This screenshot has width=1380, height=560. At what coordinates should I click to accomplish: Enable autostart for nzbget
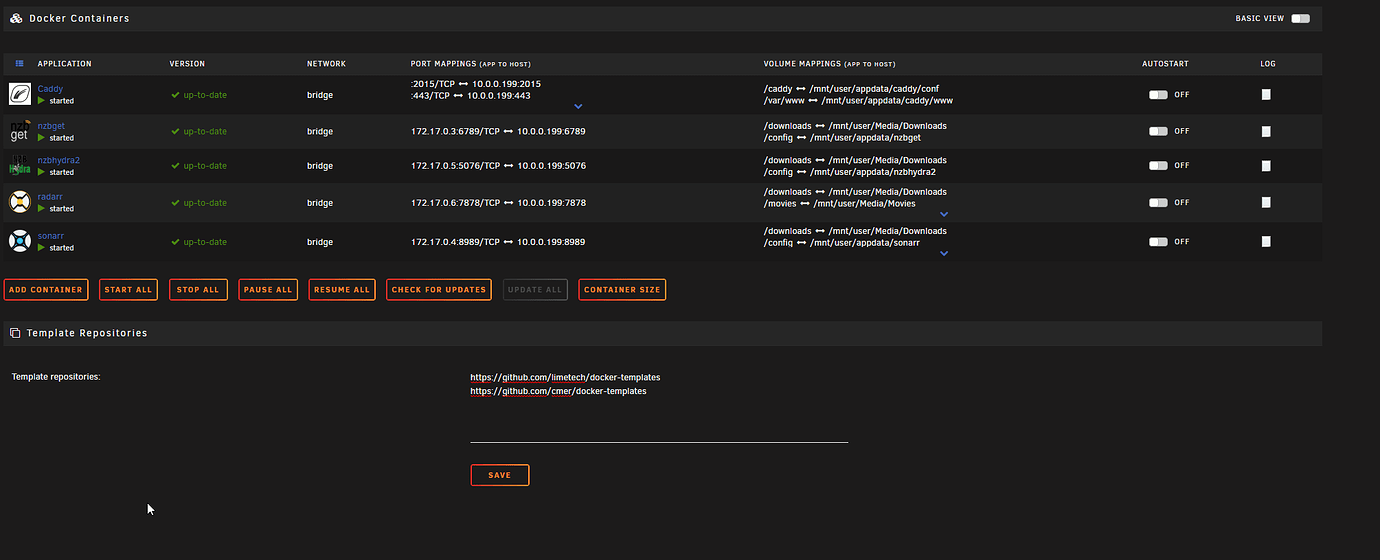coord(1158,131)
